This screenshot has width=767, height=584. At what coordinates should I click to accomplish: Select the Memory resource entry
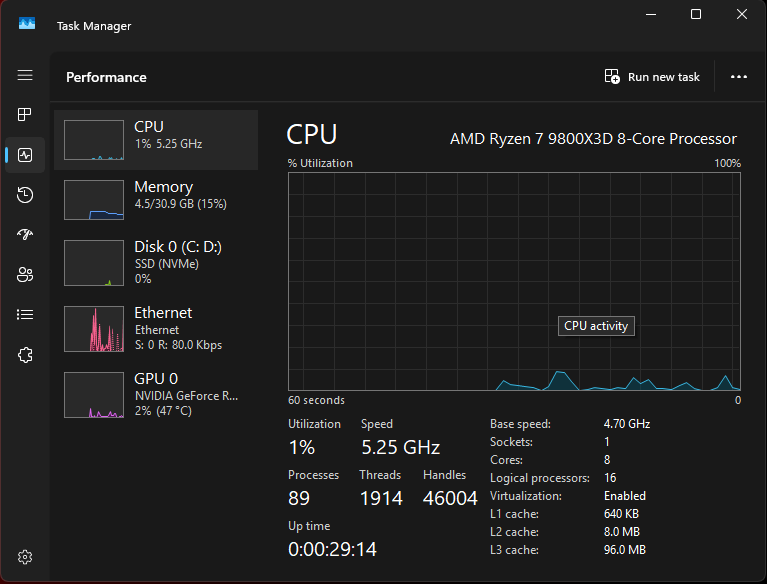(x=156, y=200)
